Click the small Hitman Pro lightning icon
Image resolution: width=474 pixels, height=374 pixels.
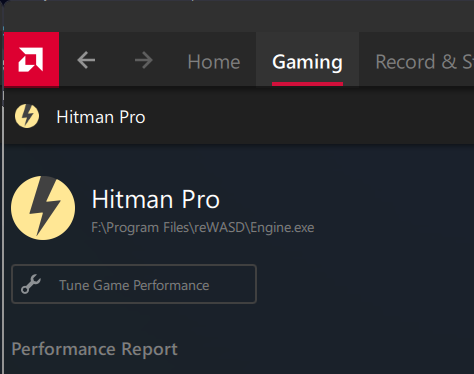point(27,116)
